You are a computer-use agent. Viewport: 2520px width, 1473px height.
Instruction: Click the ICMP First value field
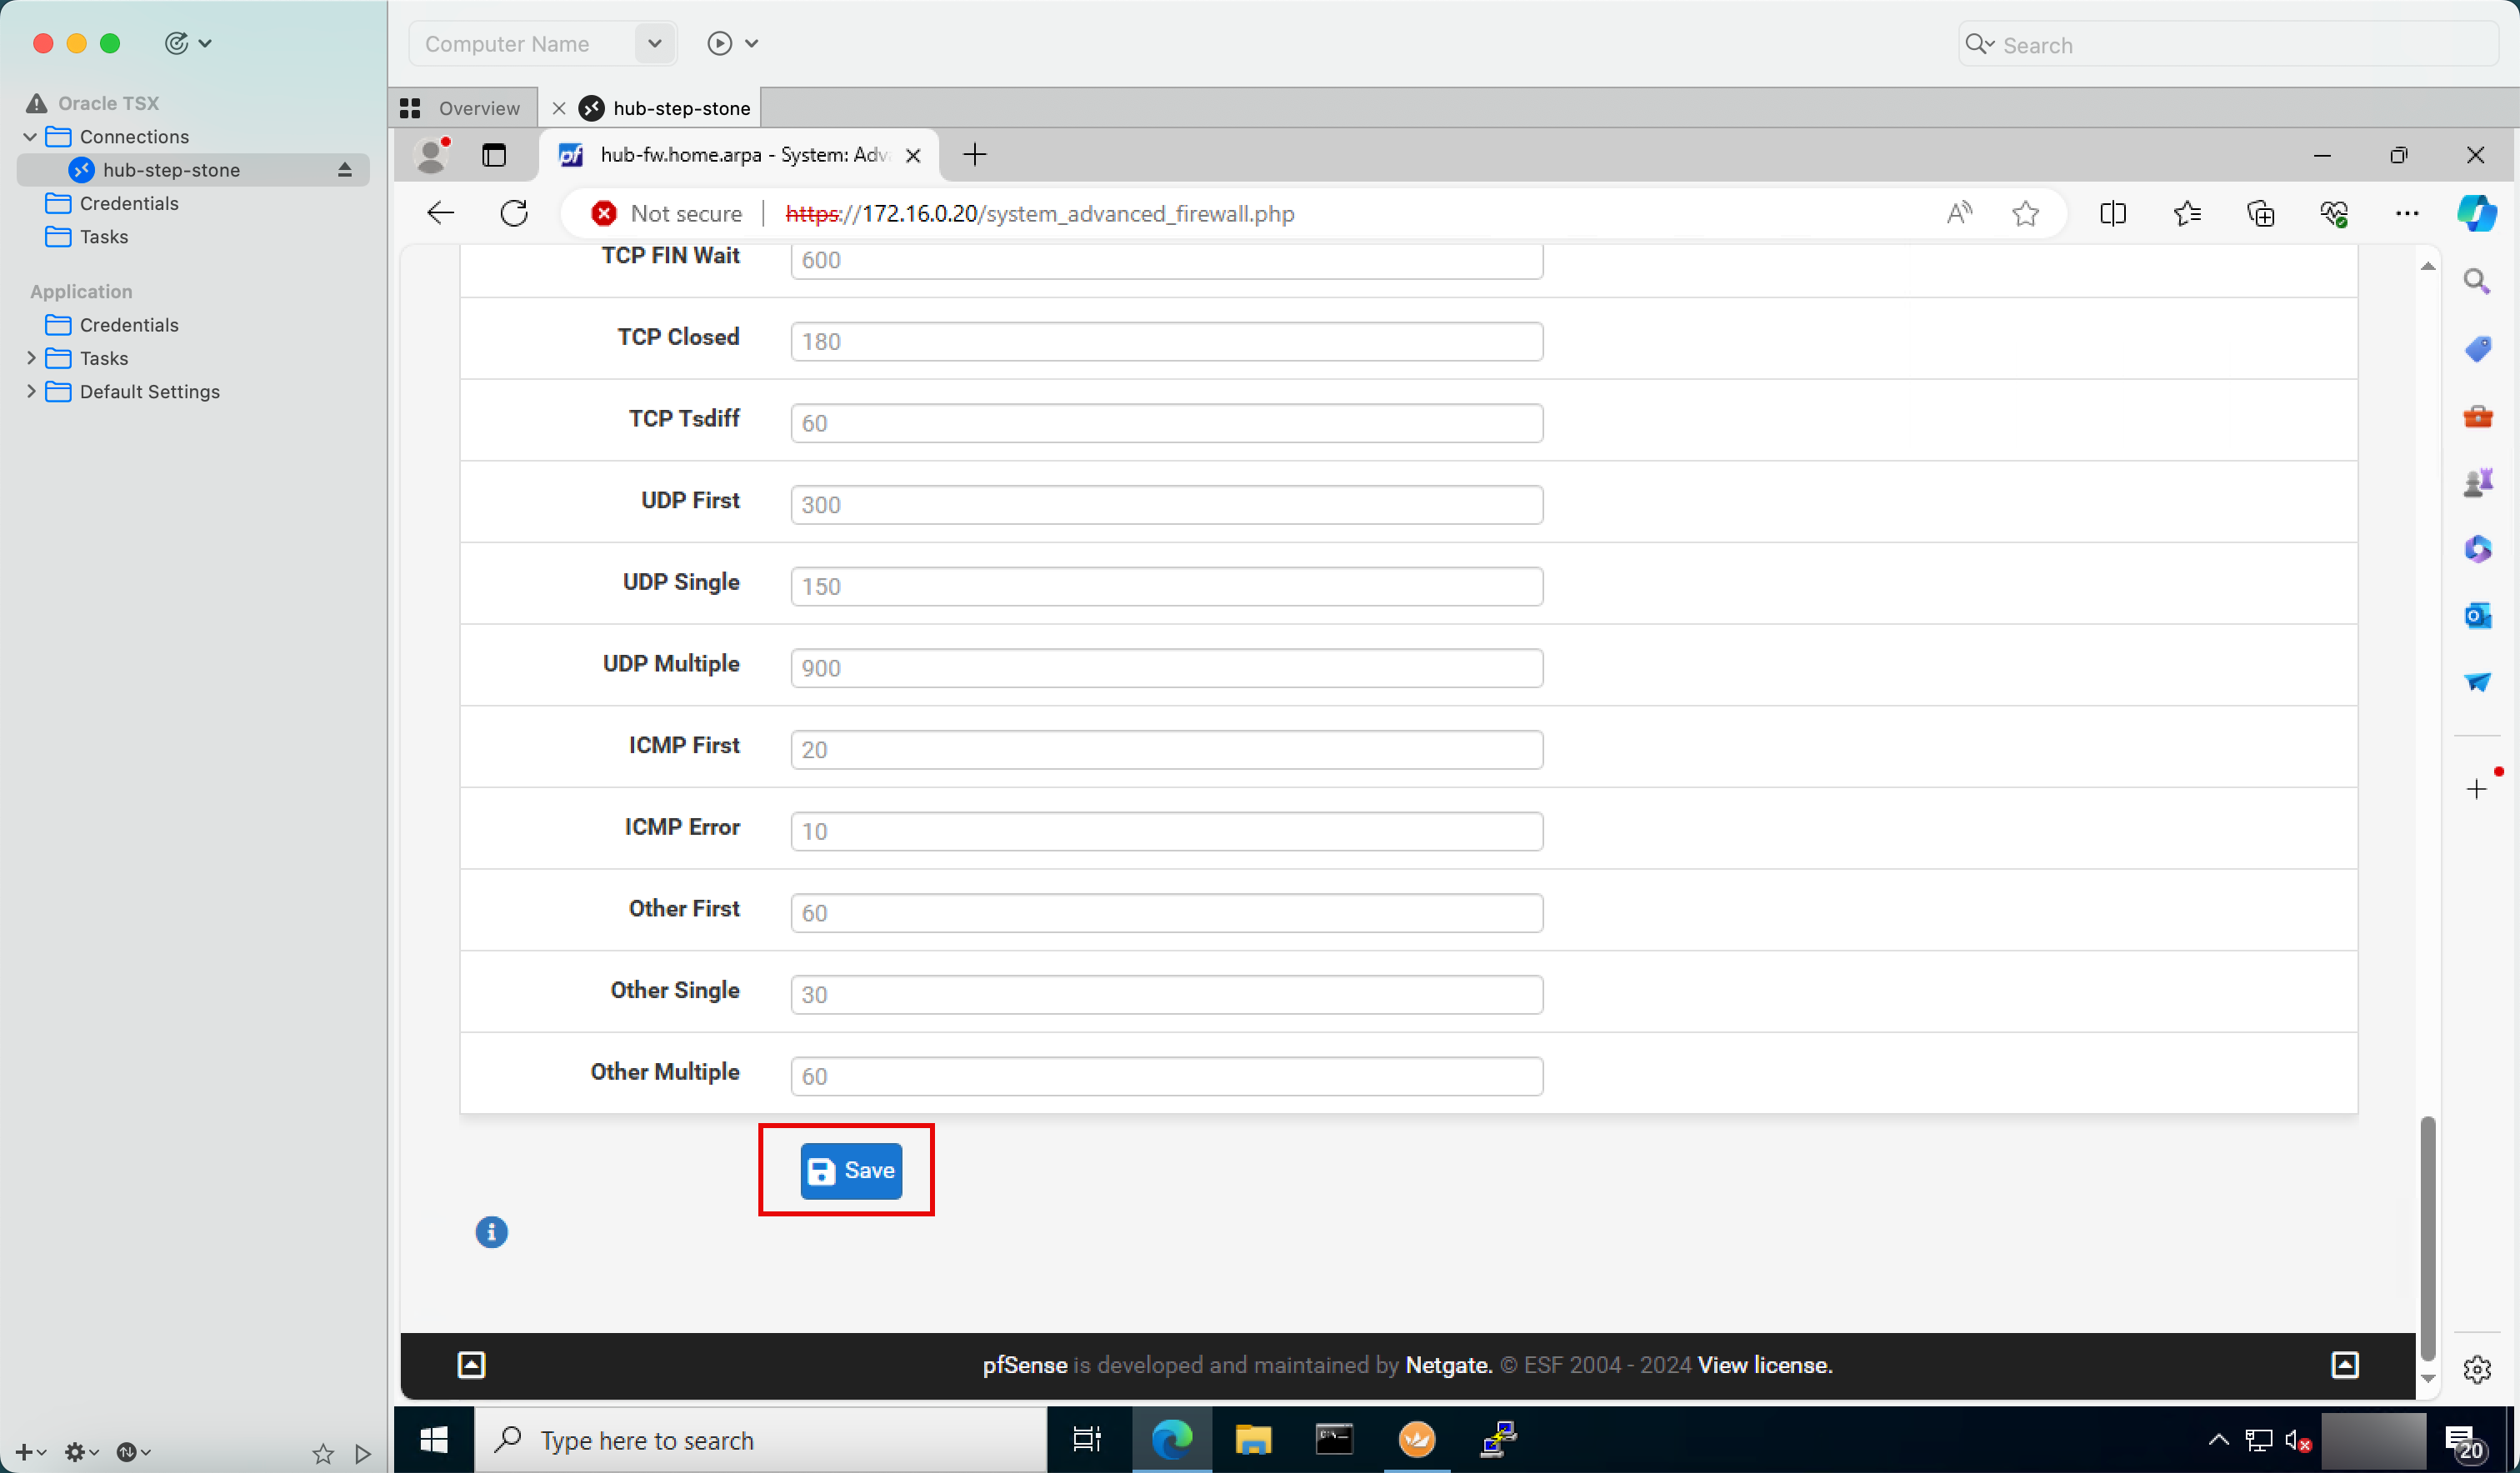pyautogui.click(x=1166, y=749)
